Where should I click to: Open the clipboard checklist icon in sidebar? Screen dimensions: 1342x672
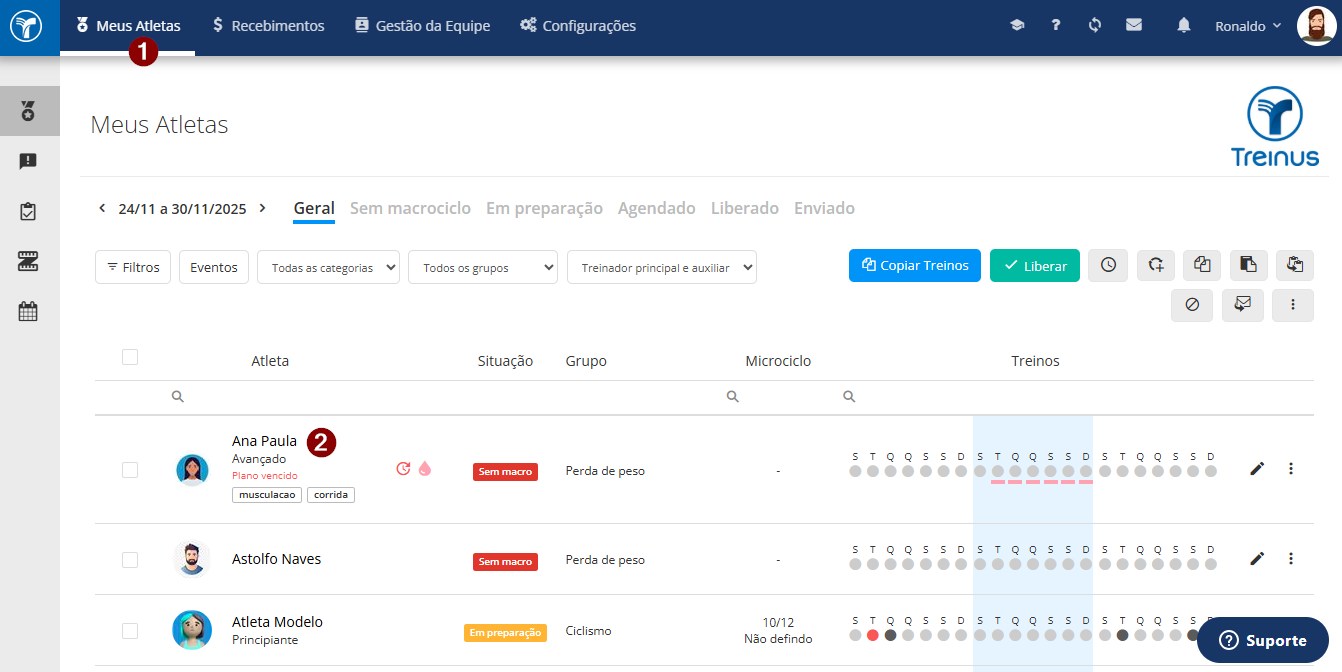point(28,212)
